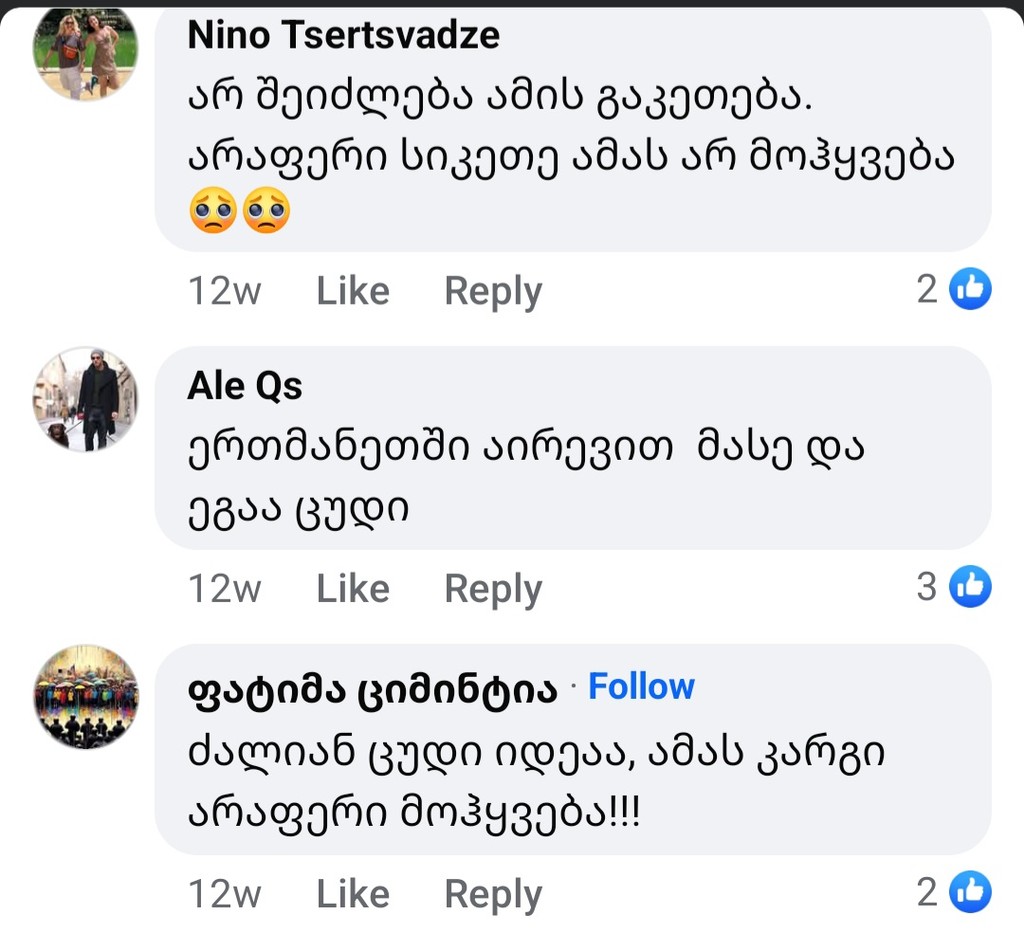
Task: Like Nino Tsertsvadze's comment
Action: click(352, 291)
